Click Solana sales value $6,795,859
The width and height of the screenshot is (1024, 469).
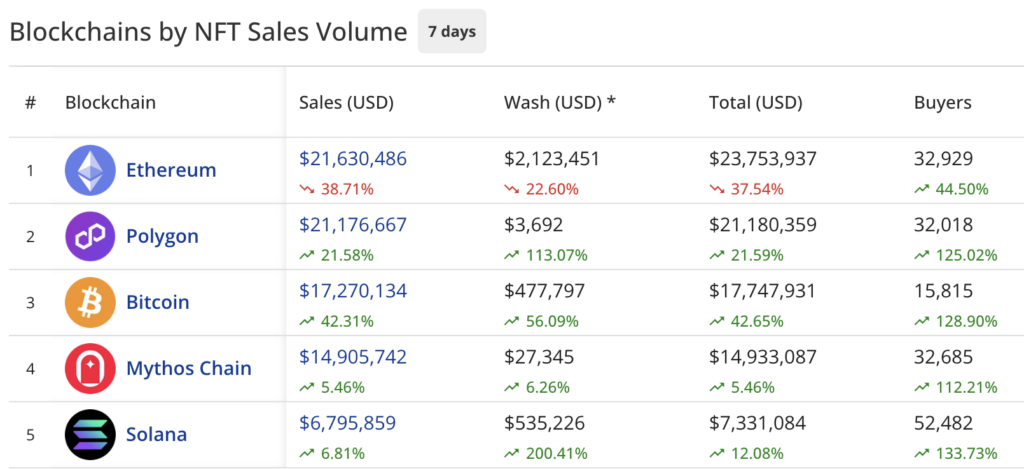(348, 422)
